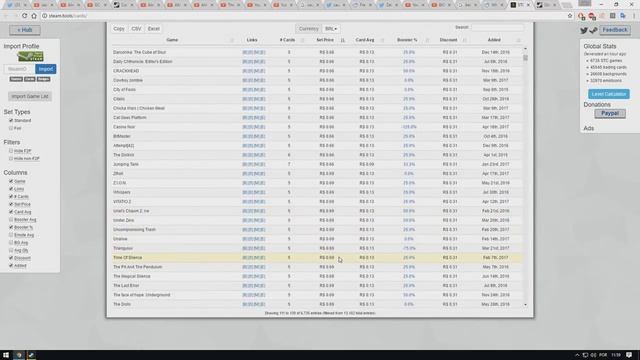Open Chrome menu three-dot icon
The height and width of the screenshot is (360, 640).
click(x=634, y=16)
